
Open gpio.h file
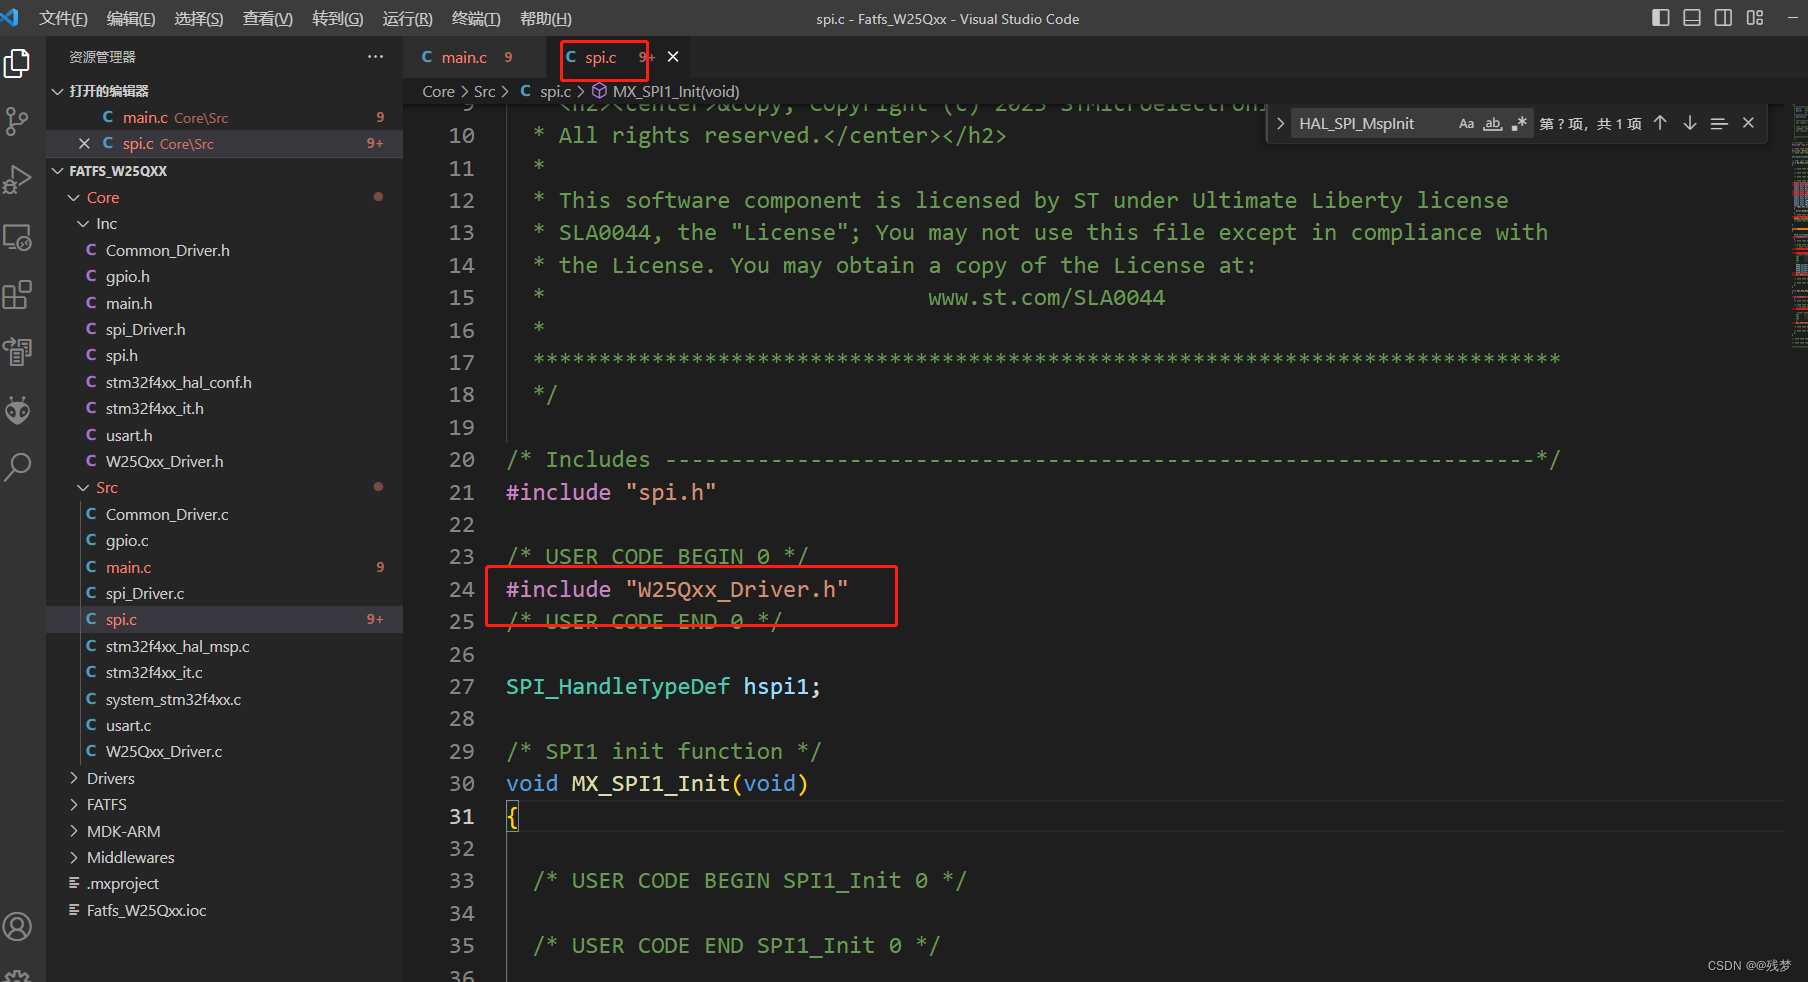coord(225,276)
